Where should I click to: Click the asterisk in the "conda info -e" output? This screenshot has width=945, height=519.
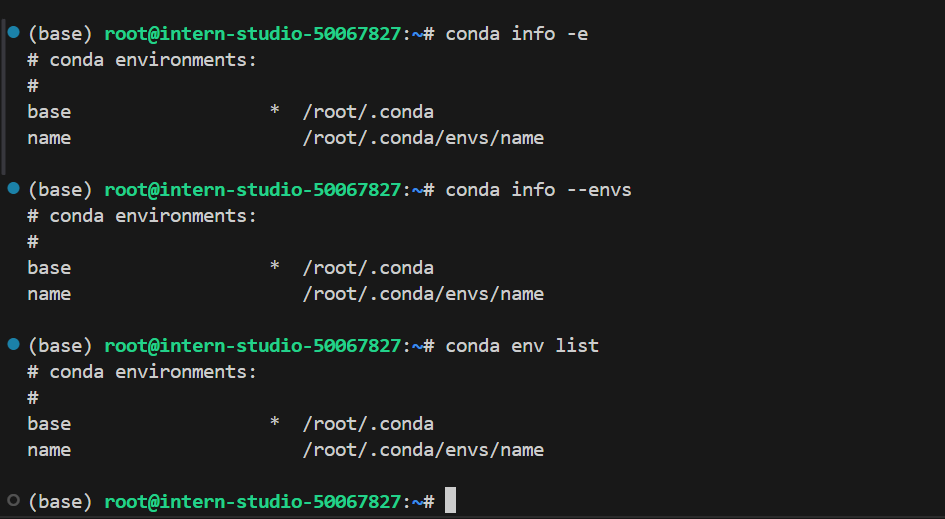pos(274,112)
